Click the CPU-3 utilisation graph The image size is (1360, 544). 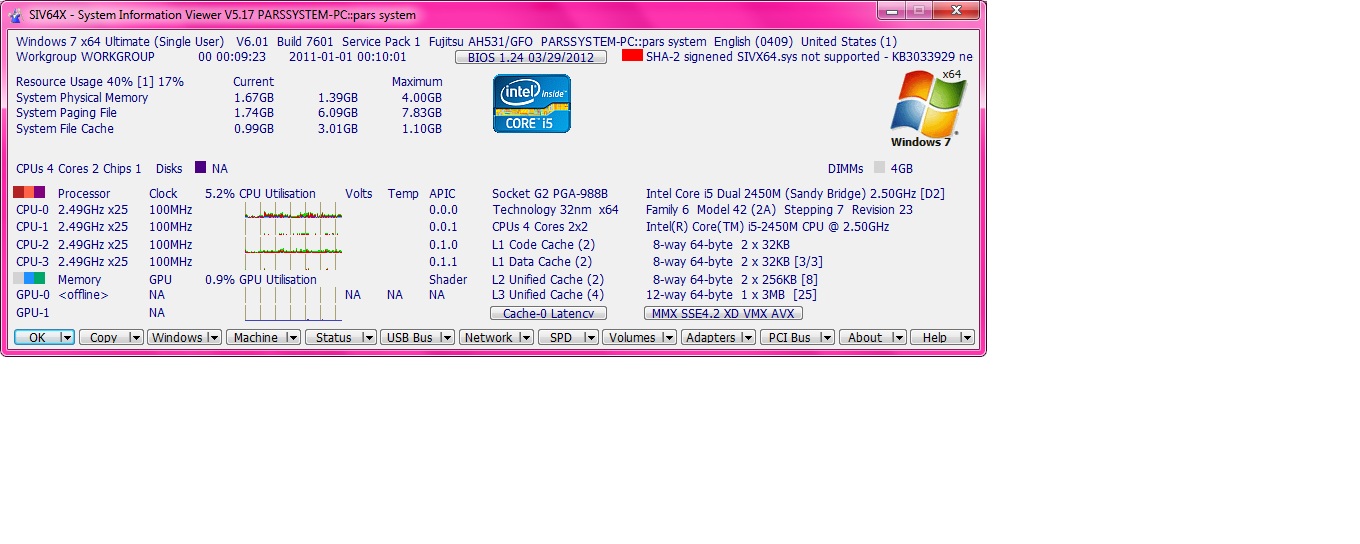click(x=293, y=261)
